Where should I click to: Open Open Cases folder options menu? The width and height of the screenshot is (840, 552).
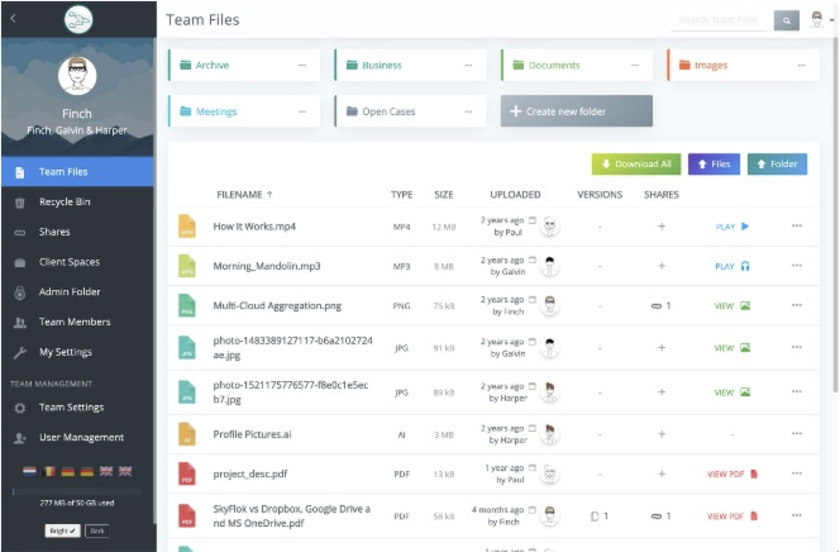click(469, 111)
